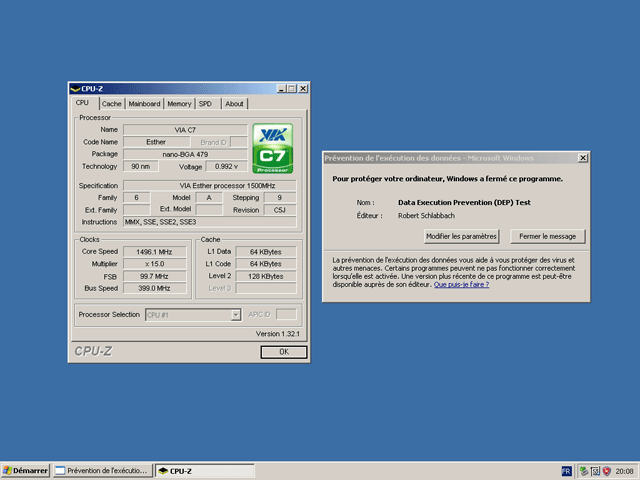Select the Prévention de l'exécution taskbar item

(102, 471)
